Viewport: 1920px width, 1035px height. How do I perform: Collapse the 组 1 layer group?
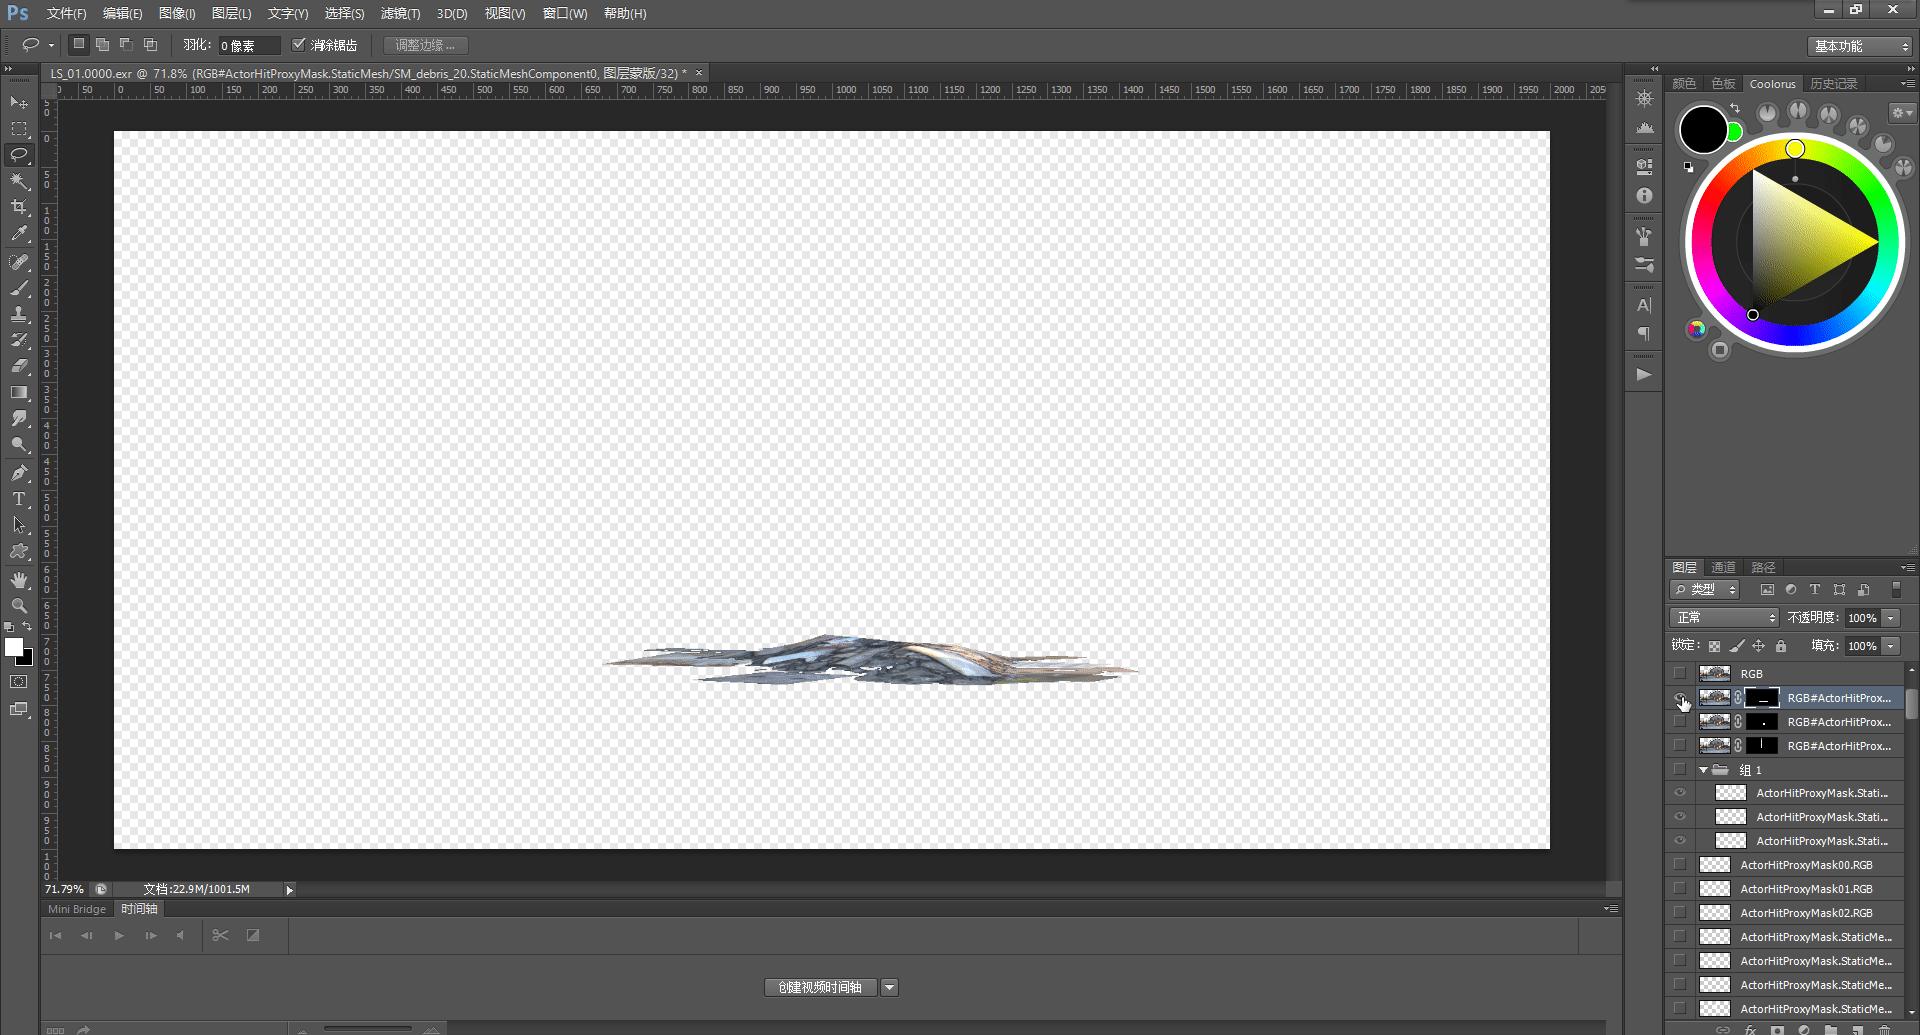click(1703, 770)
